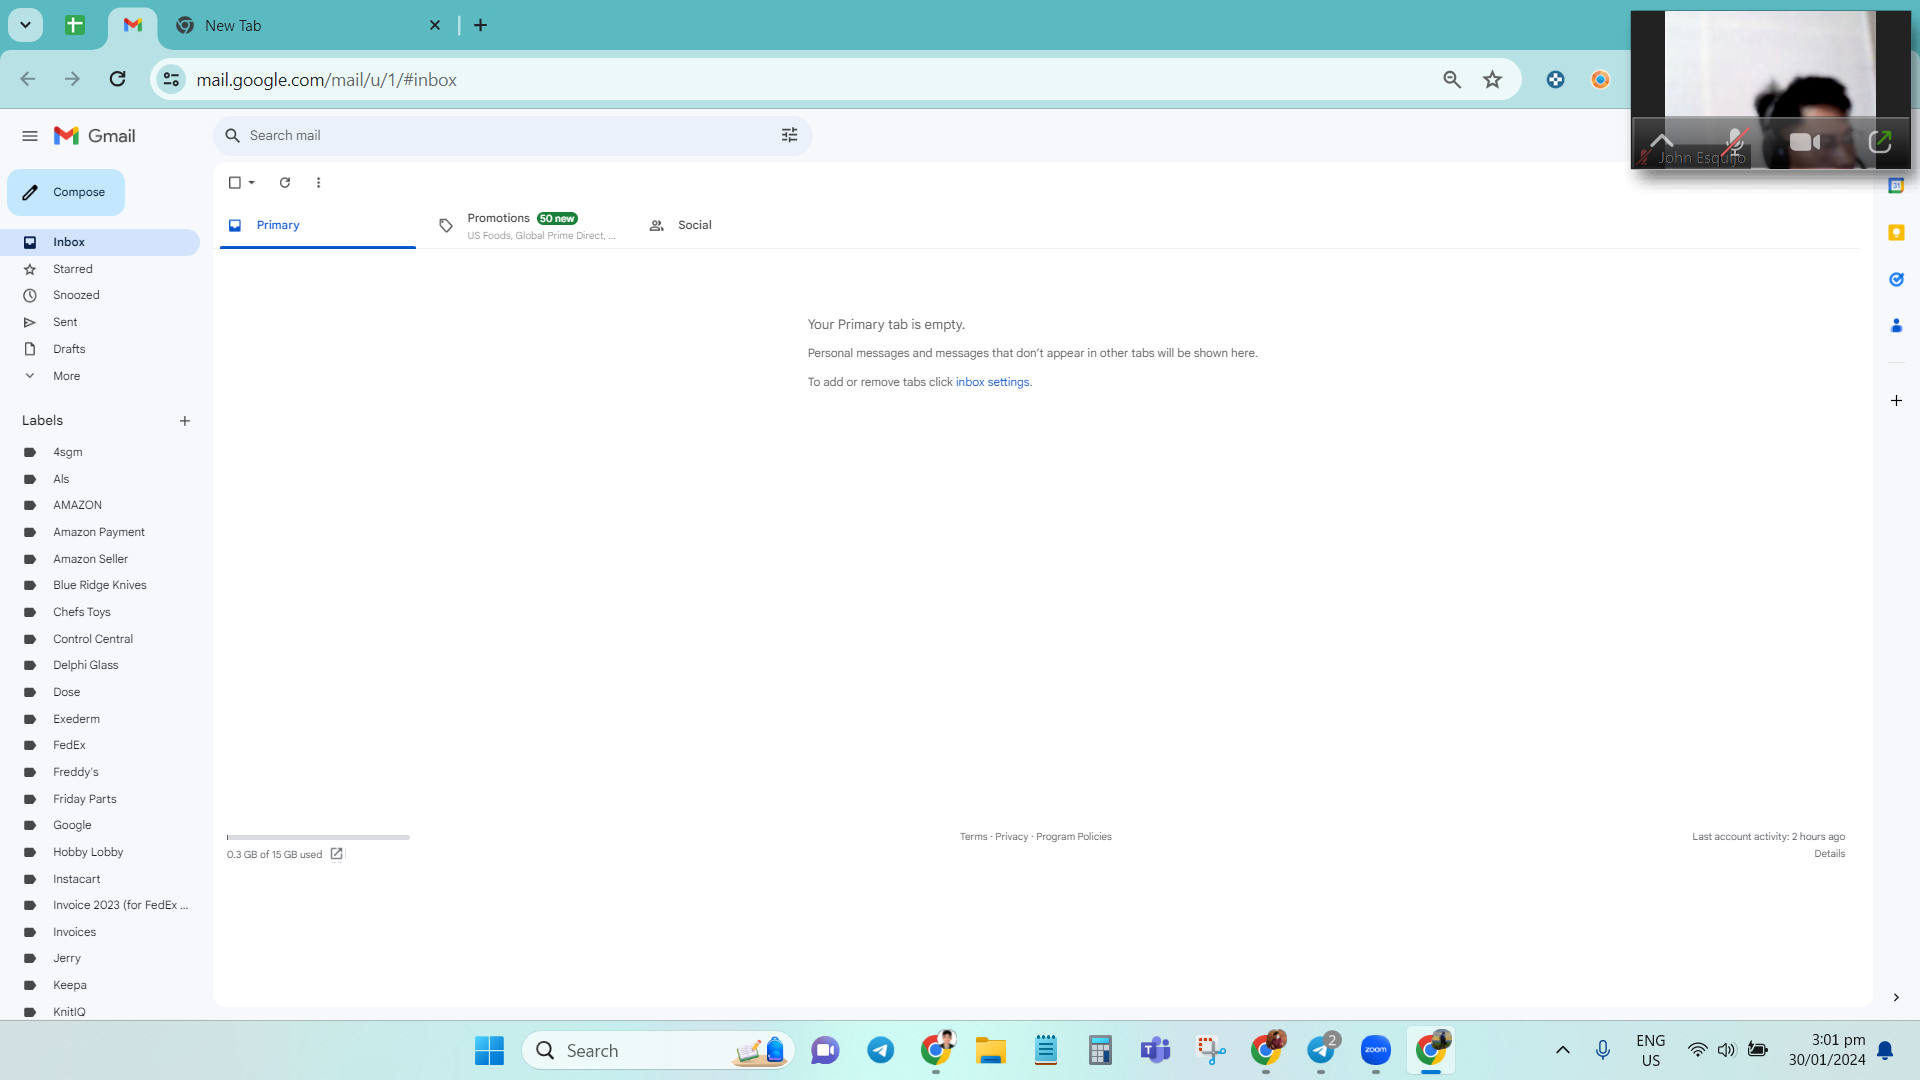Screen dimensions: 1920x1080
Task: Open Google Calendar side panel icon
Action: 1896,186
